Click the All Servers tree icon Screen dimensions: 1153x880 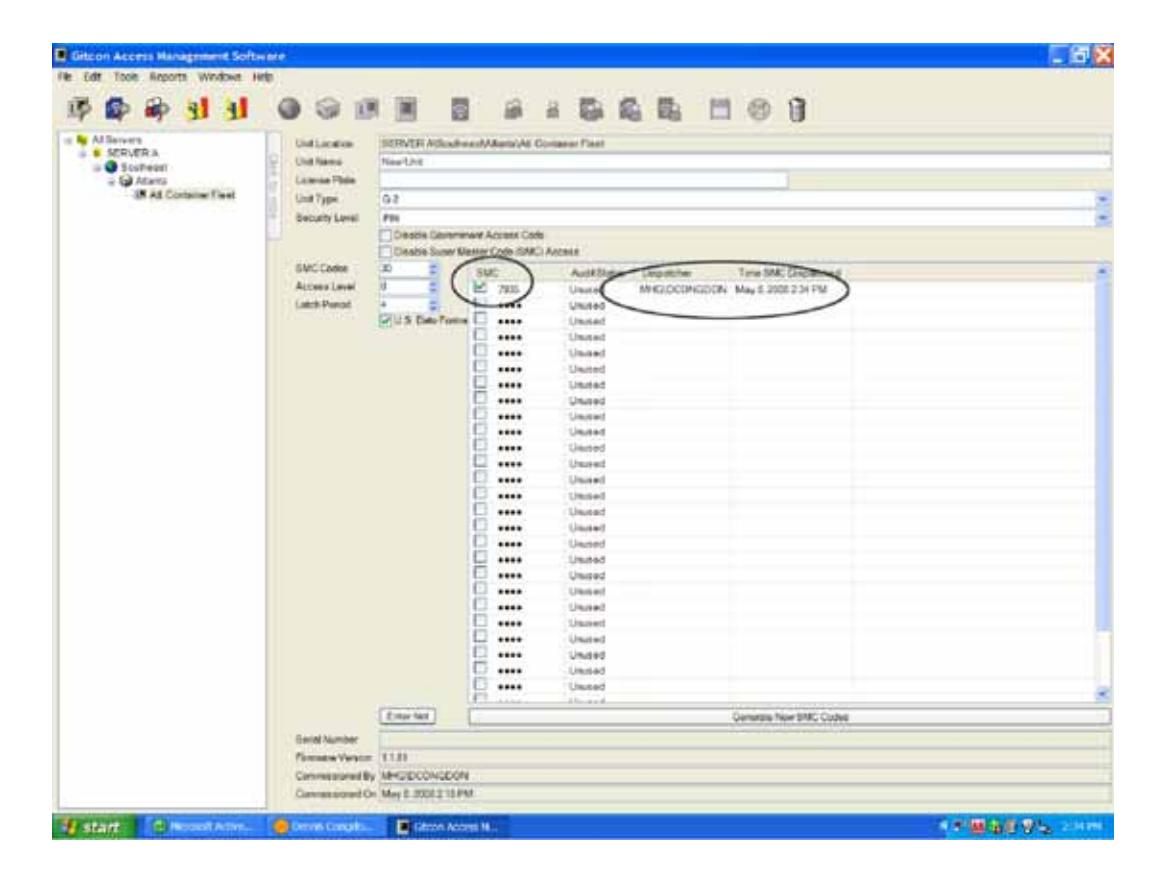pos(82,140)
